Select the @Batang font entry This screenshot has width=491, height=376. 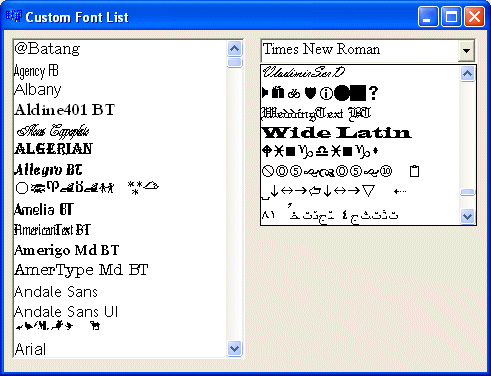(47, 49)
